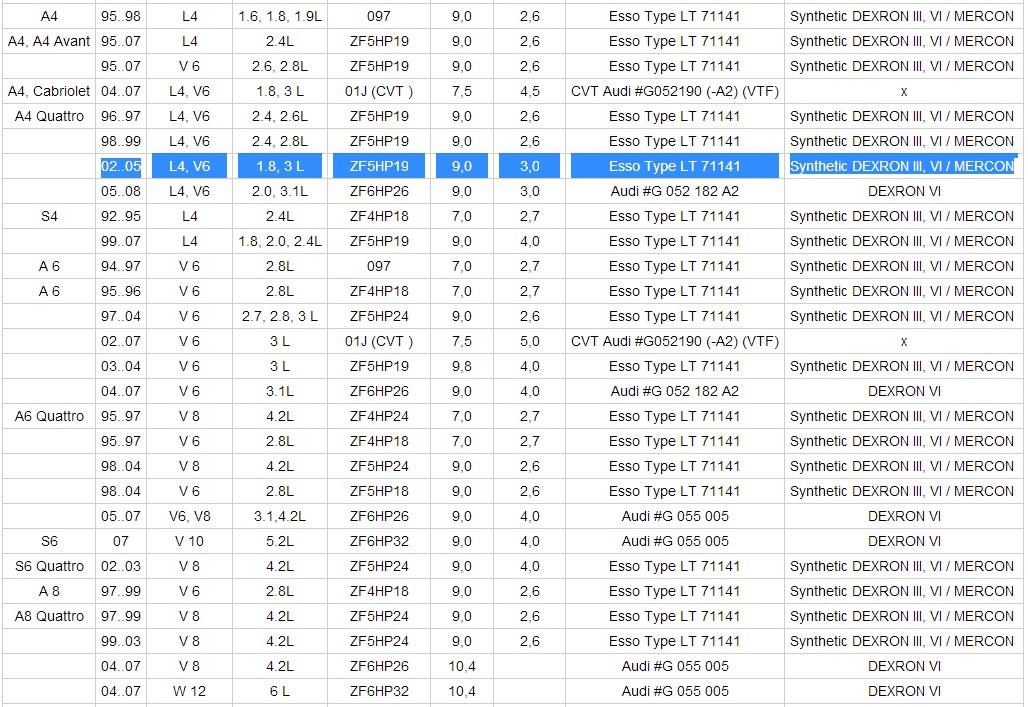Click the 2.4, 2.8L displacement cell

(280, 141)
